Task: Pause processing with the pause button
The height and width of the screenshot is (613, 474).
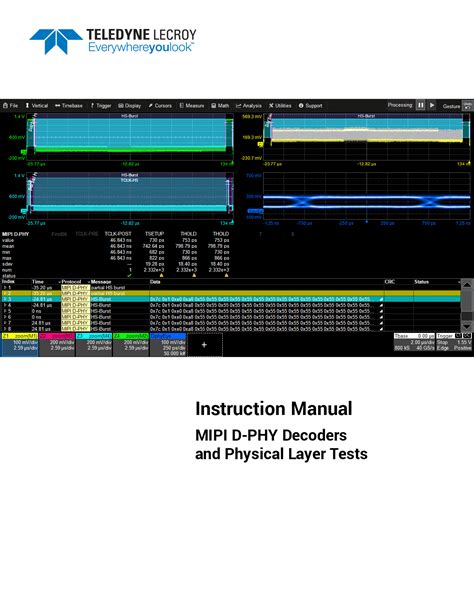Action: [420, 105]
